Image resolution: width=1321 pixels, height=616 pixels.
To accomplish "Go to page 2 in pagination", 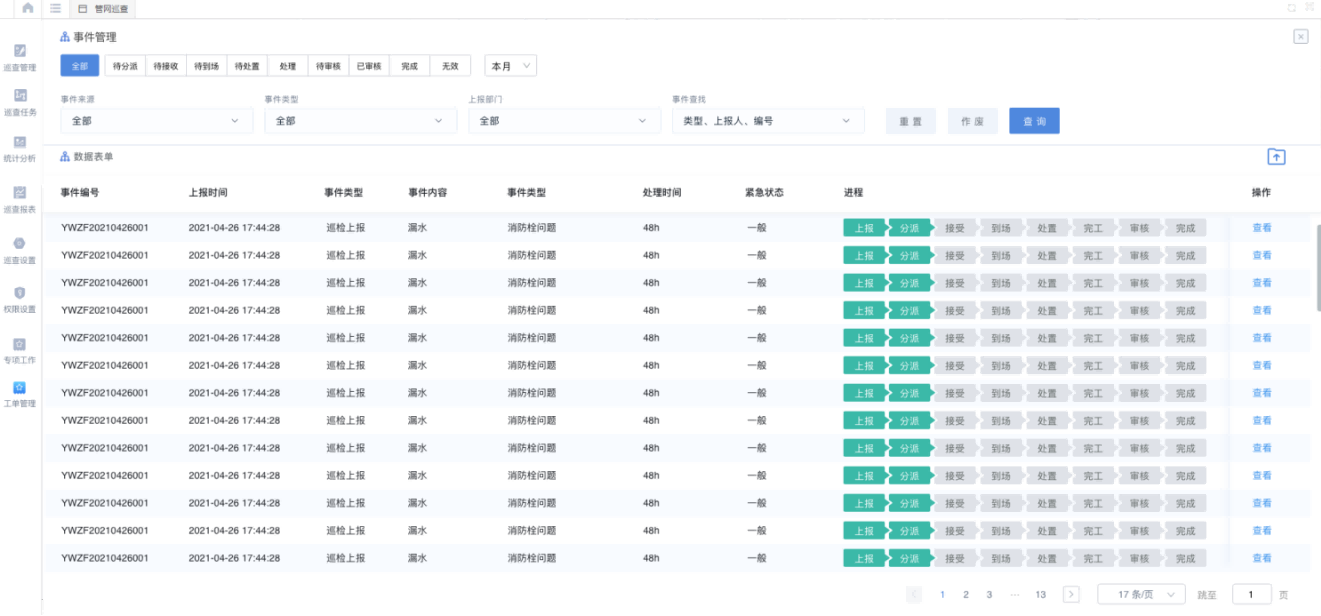I will pyautogui.click(x=965, y=594).
